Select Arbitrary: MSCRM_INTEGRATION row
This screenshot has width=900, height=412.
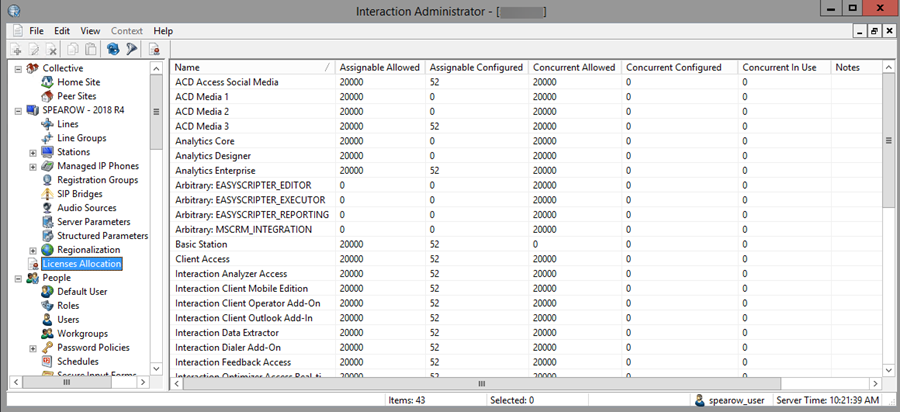point(525,230)
